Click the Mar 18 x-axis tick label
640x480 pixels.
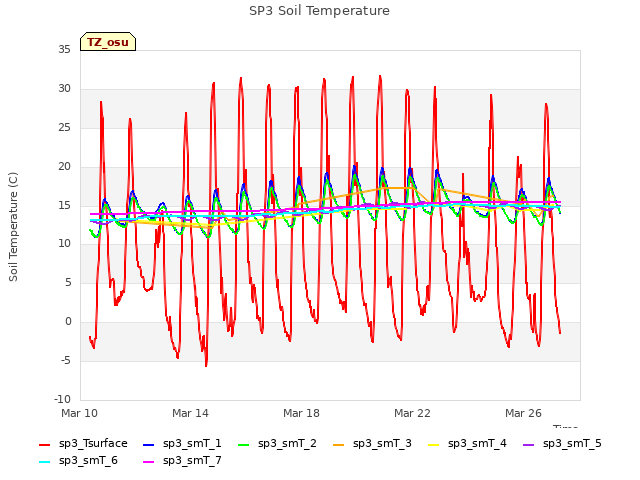tap(301, 413)
